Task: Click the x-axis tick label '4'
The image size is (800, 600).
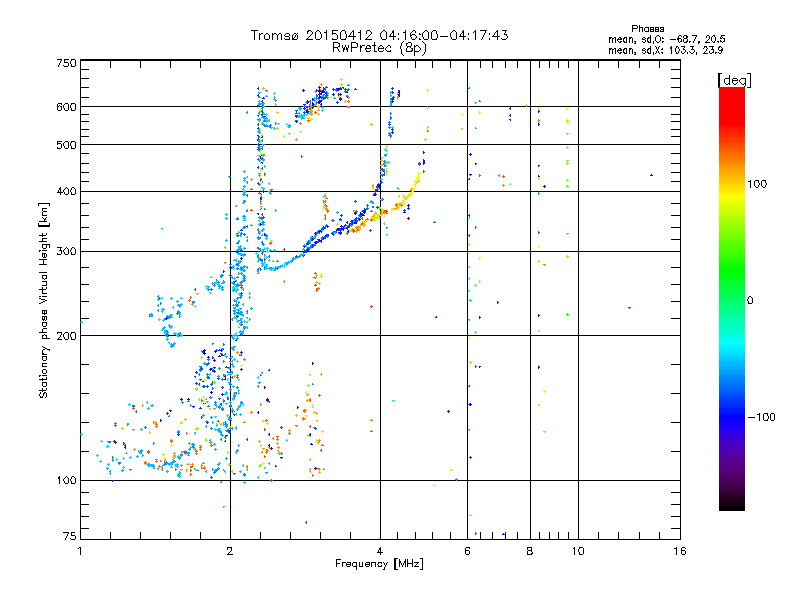Action: tap(380, 551)
